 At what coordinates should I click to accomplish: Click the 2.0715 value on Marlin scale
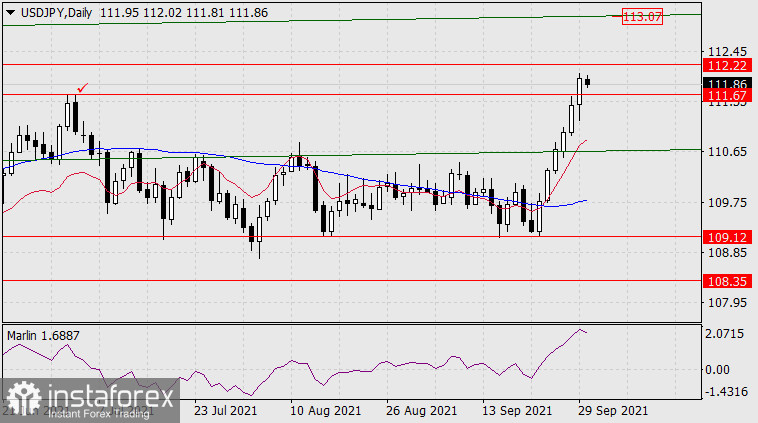click(727, 332)
